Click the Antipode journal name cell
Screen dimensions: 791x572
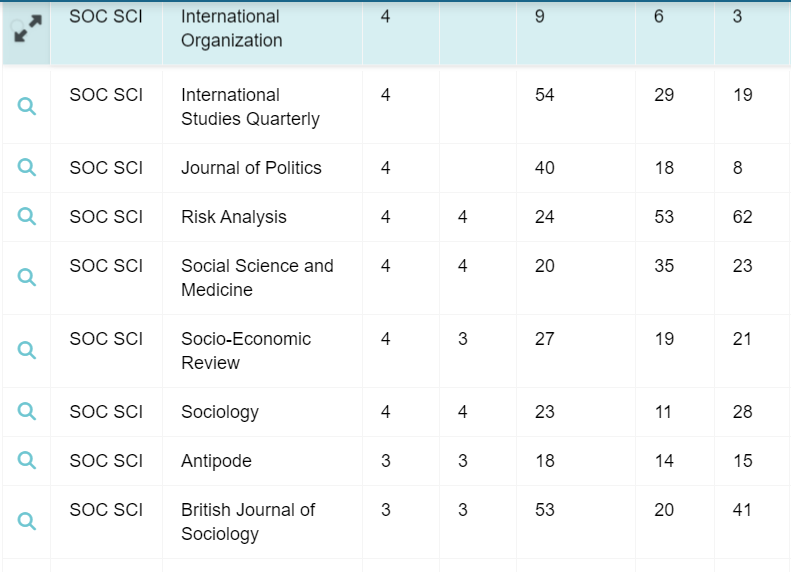click(216, 461)
